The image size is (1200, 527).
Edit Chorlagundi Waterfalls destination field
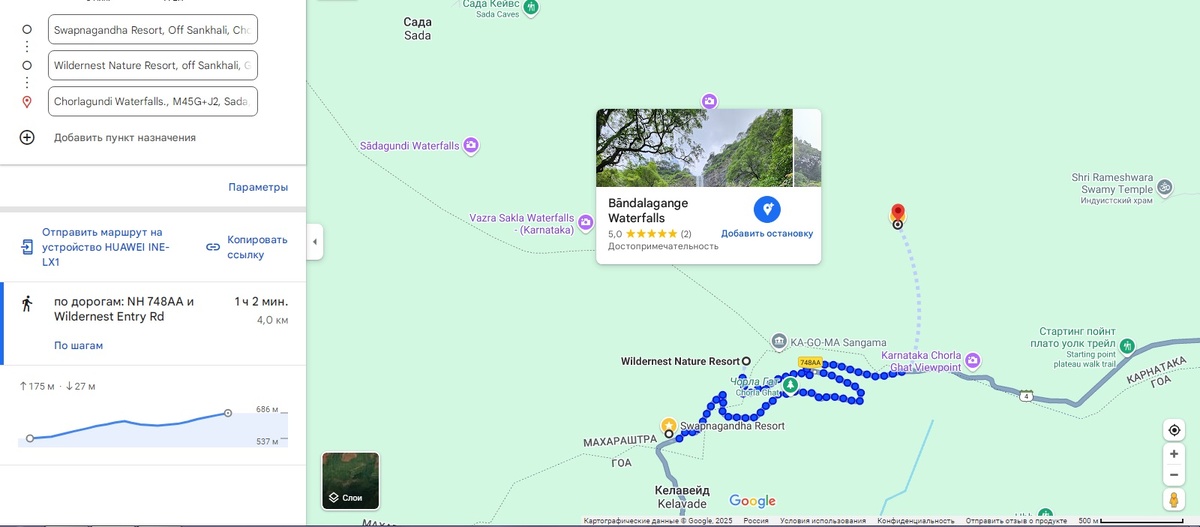point(153,101)
